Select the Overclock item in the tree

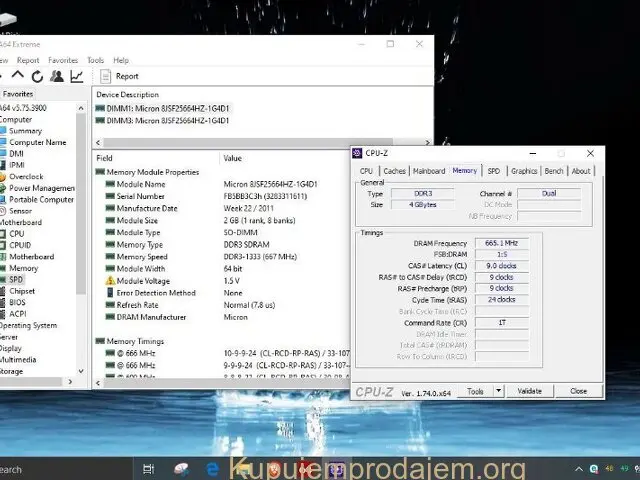pos(26,176)
